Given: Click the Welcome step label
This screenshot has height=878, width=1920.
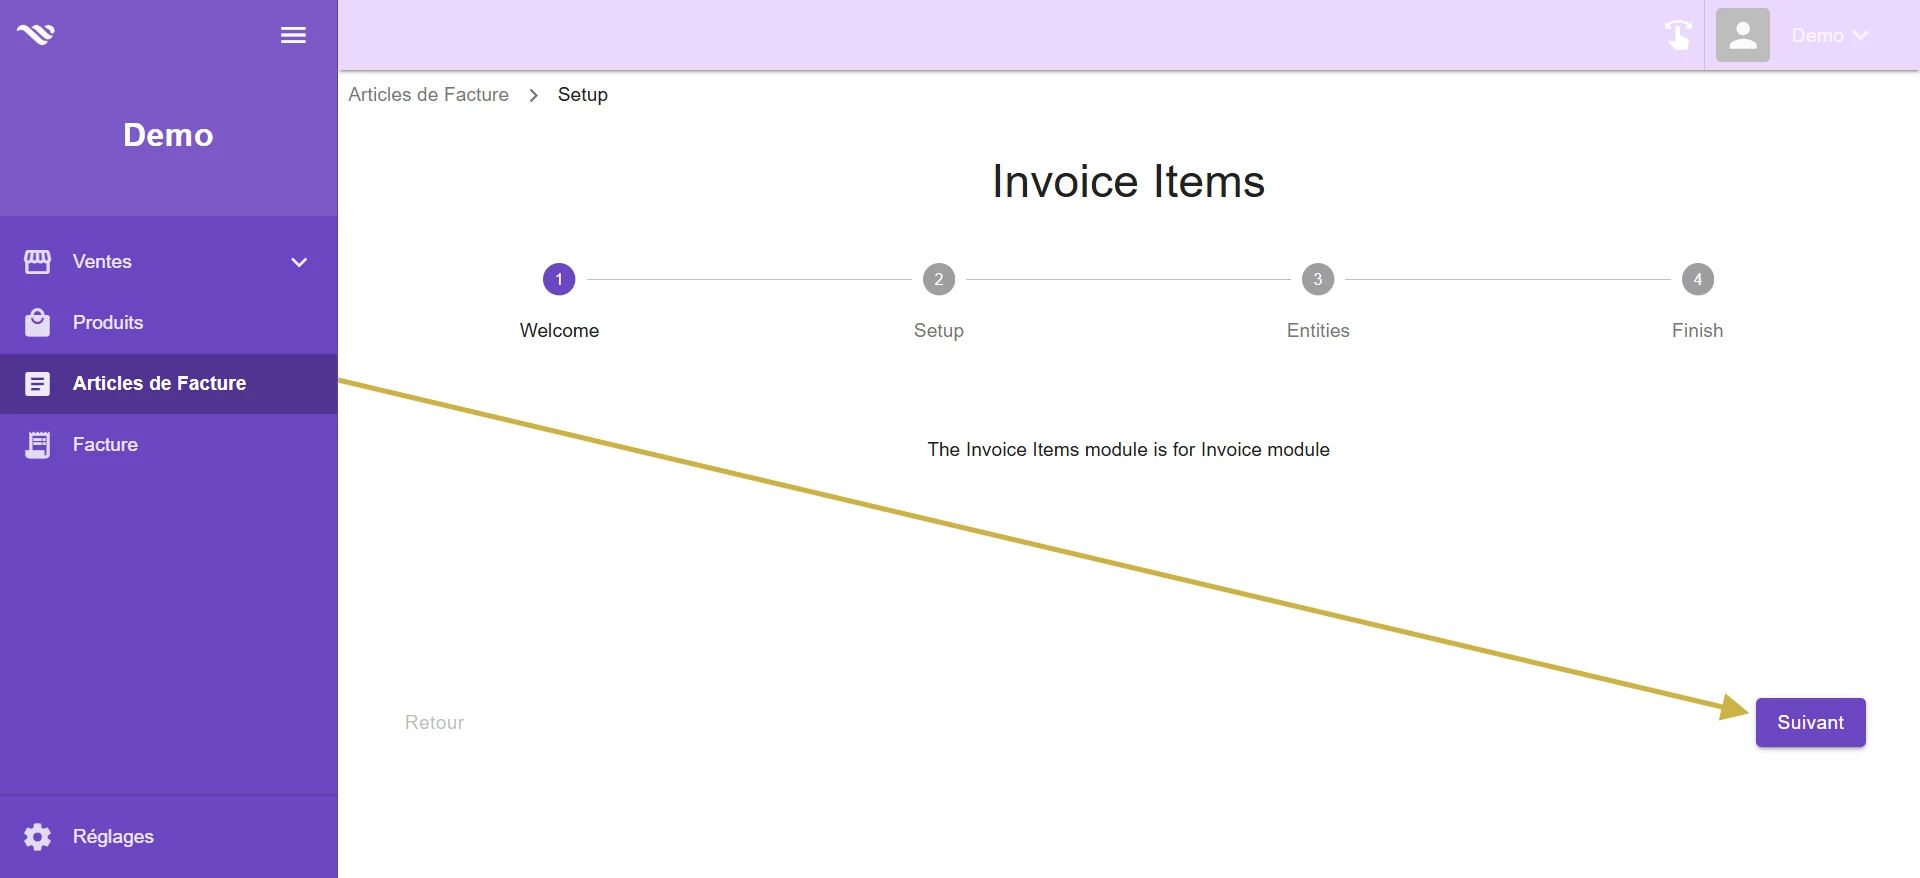Looking at the screenshot, I should pyautogui.click(x=559, y=331).
